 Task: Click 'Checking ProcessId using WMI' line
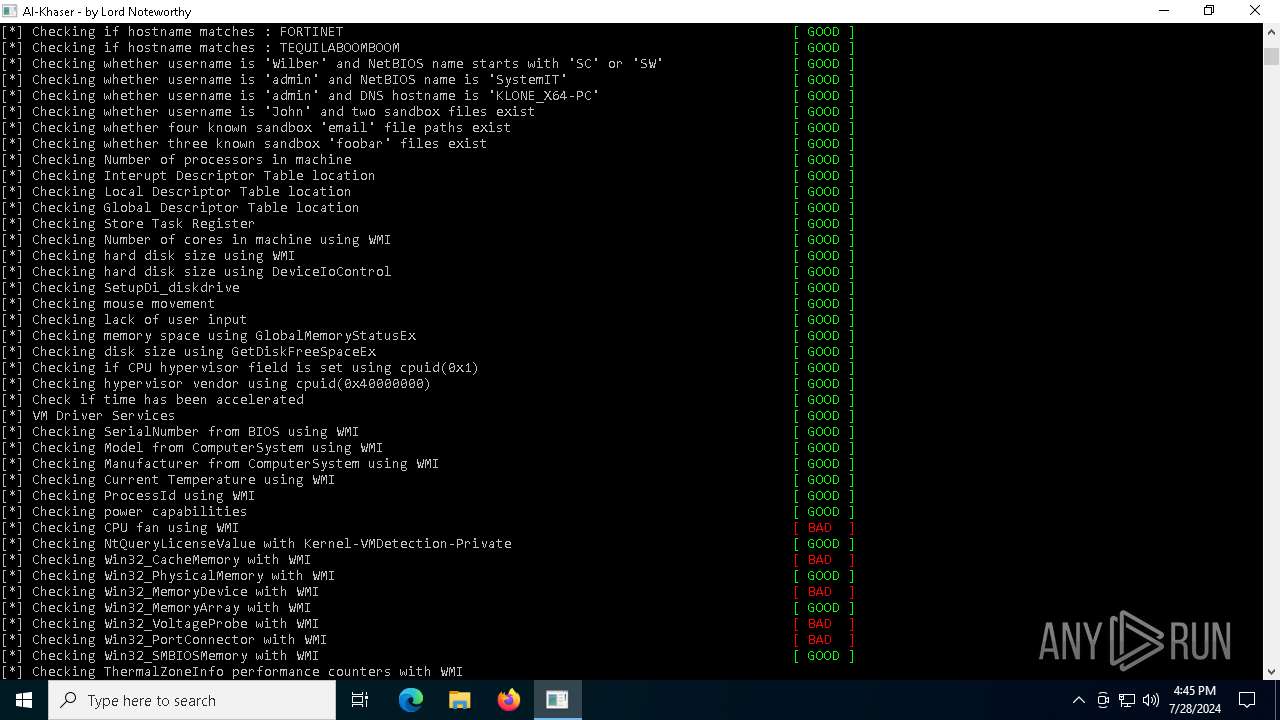point(128,496)
